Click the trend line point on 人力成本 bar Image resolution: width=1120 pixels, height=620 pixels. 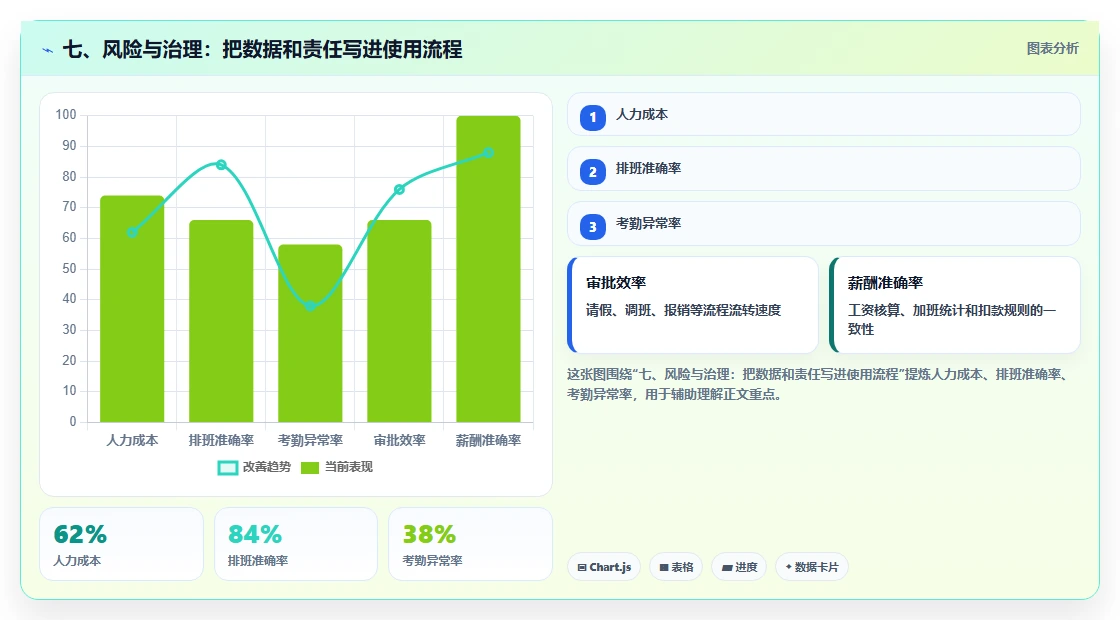point(132,232)
